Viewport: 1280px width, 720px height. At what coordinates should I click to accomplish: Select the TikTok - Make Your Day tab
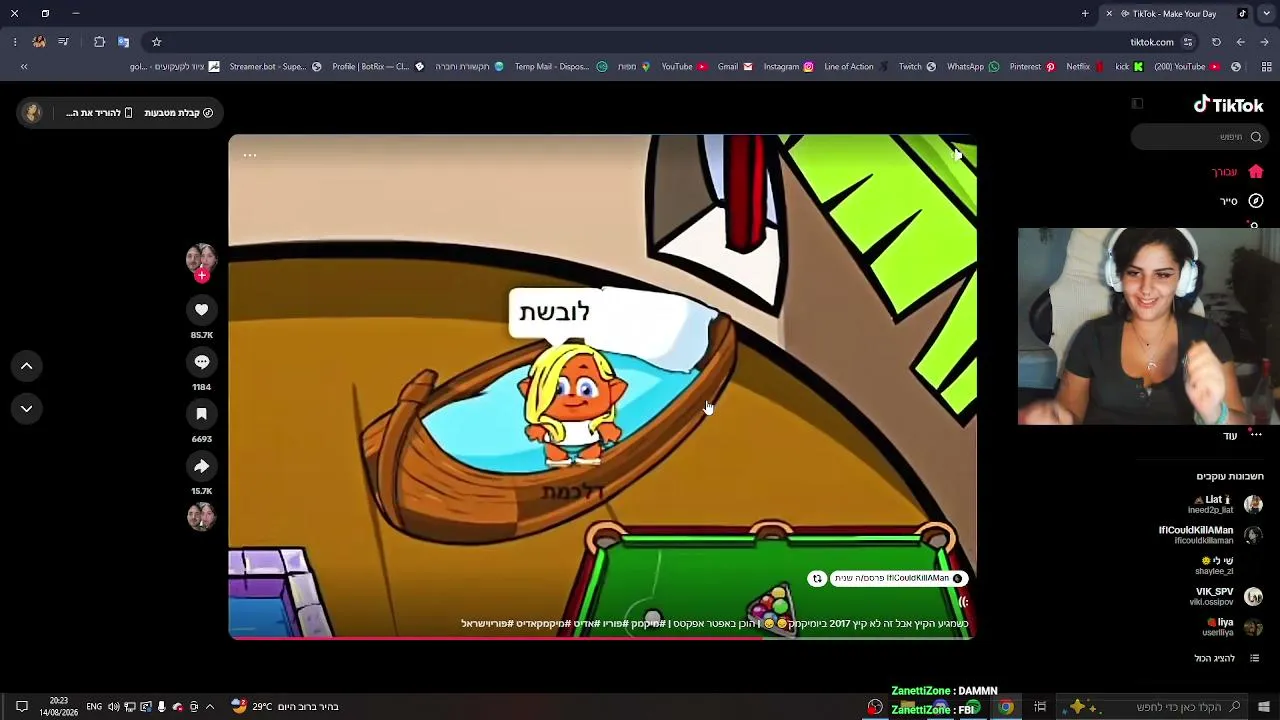[1176, 14]
